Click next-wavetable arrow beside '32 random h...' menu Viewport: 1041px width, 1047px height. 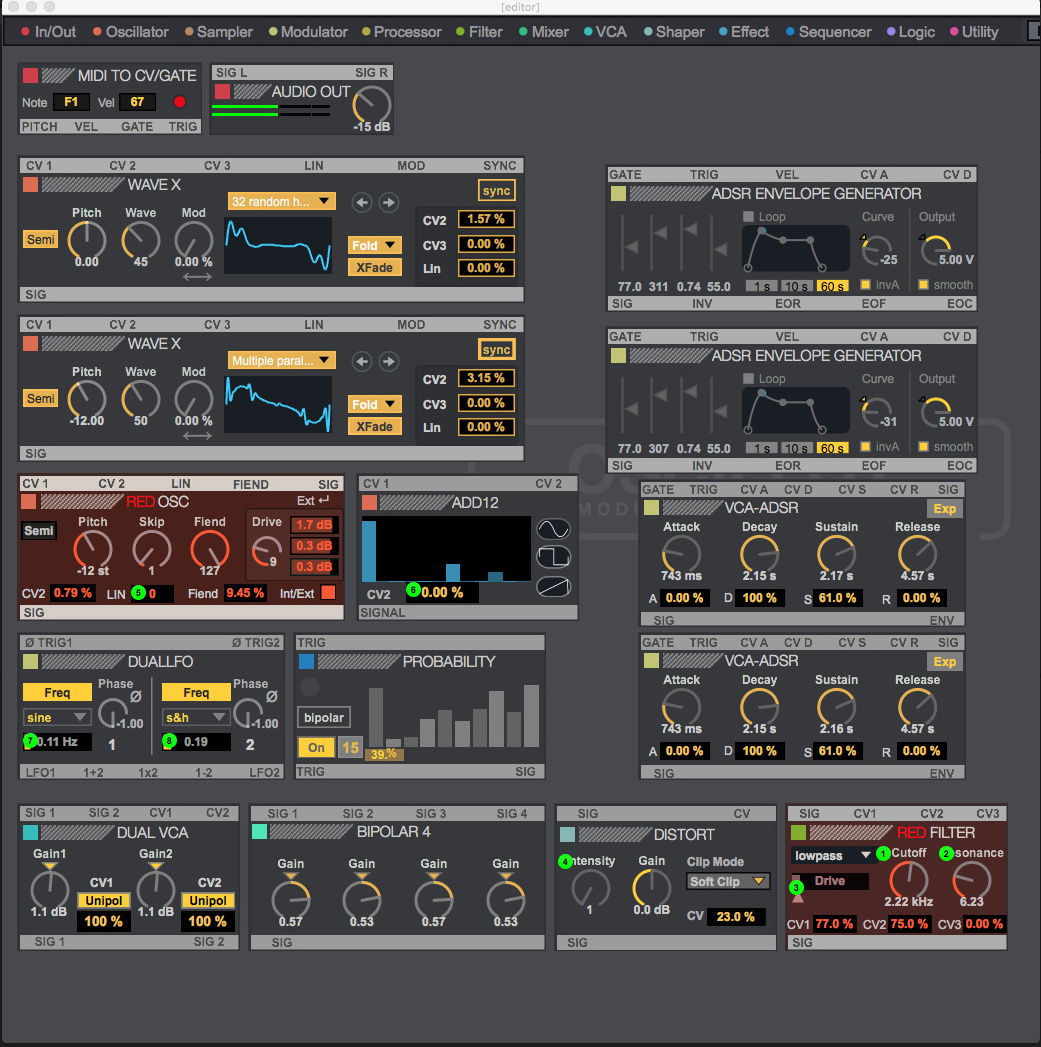pos(388,202)
